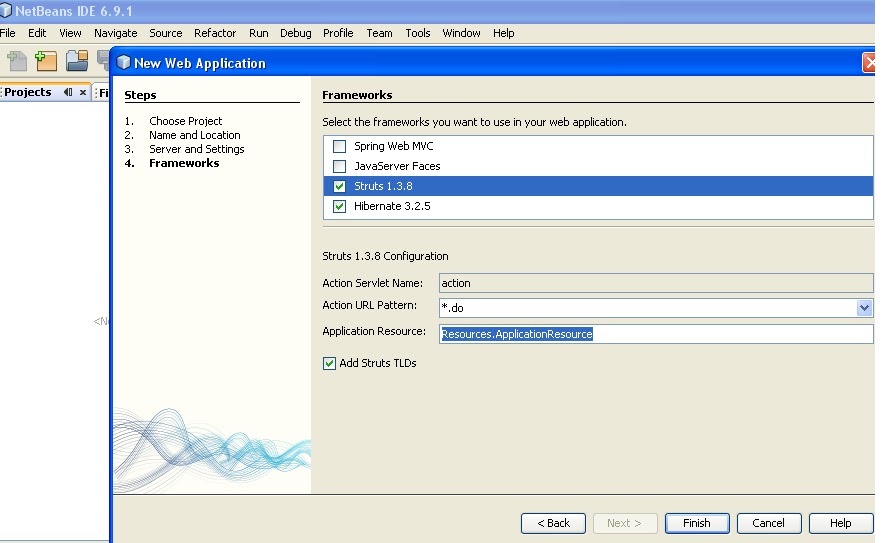Open the Run menu
Viewport: 885px width, 543px height.
click(x=259, y=33)
